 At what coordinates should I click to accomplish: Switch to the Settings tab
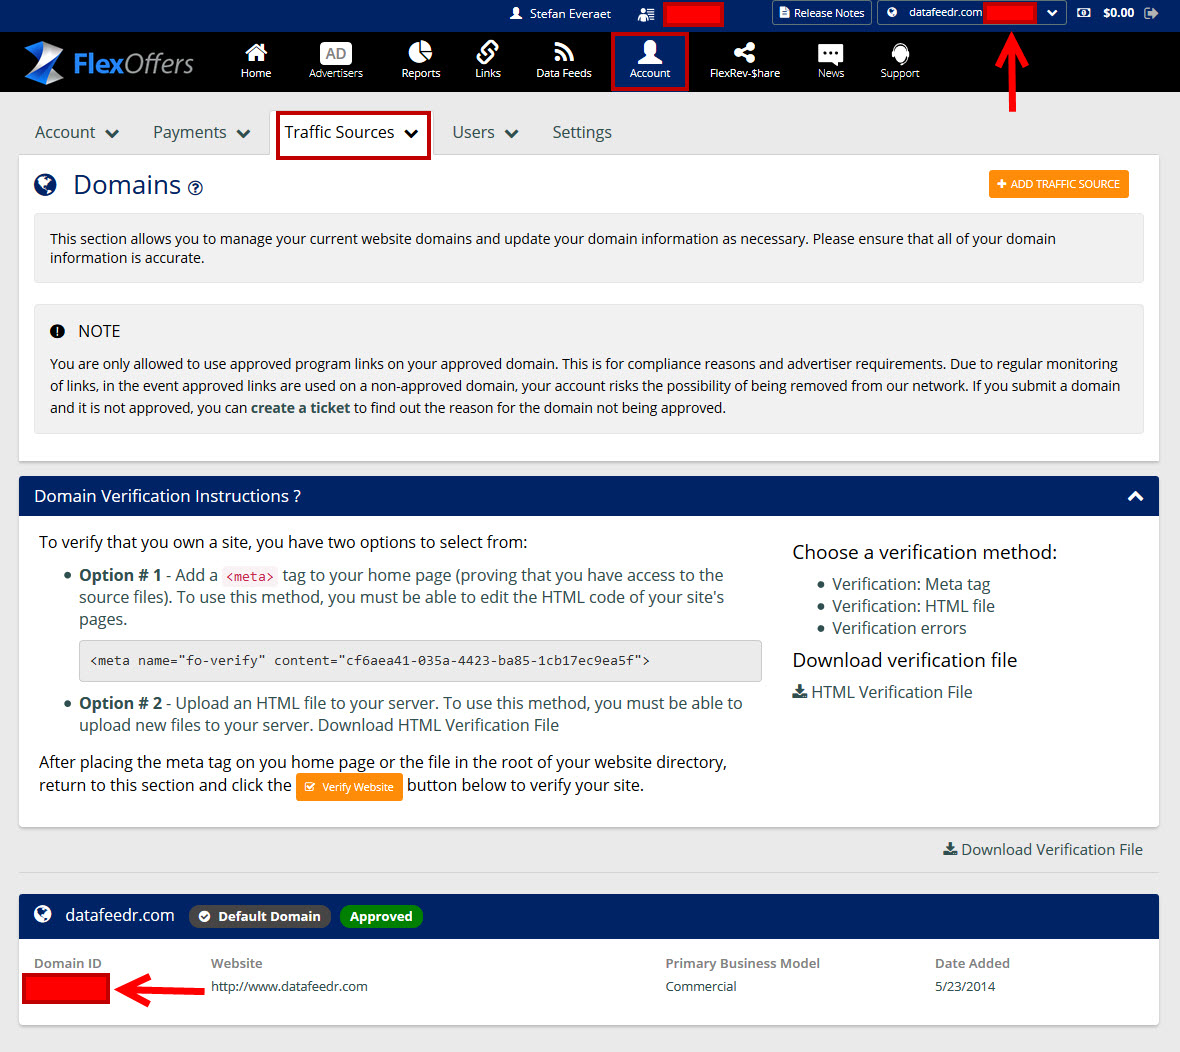582,133
